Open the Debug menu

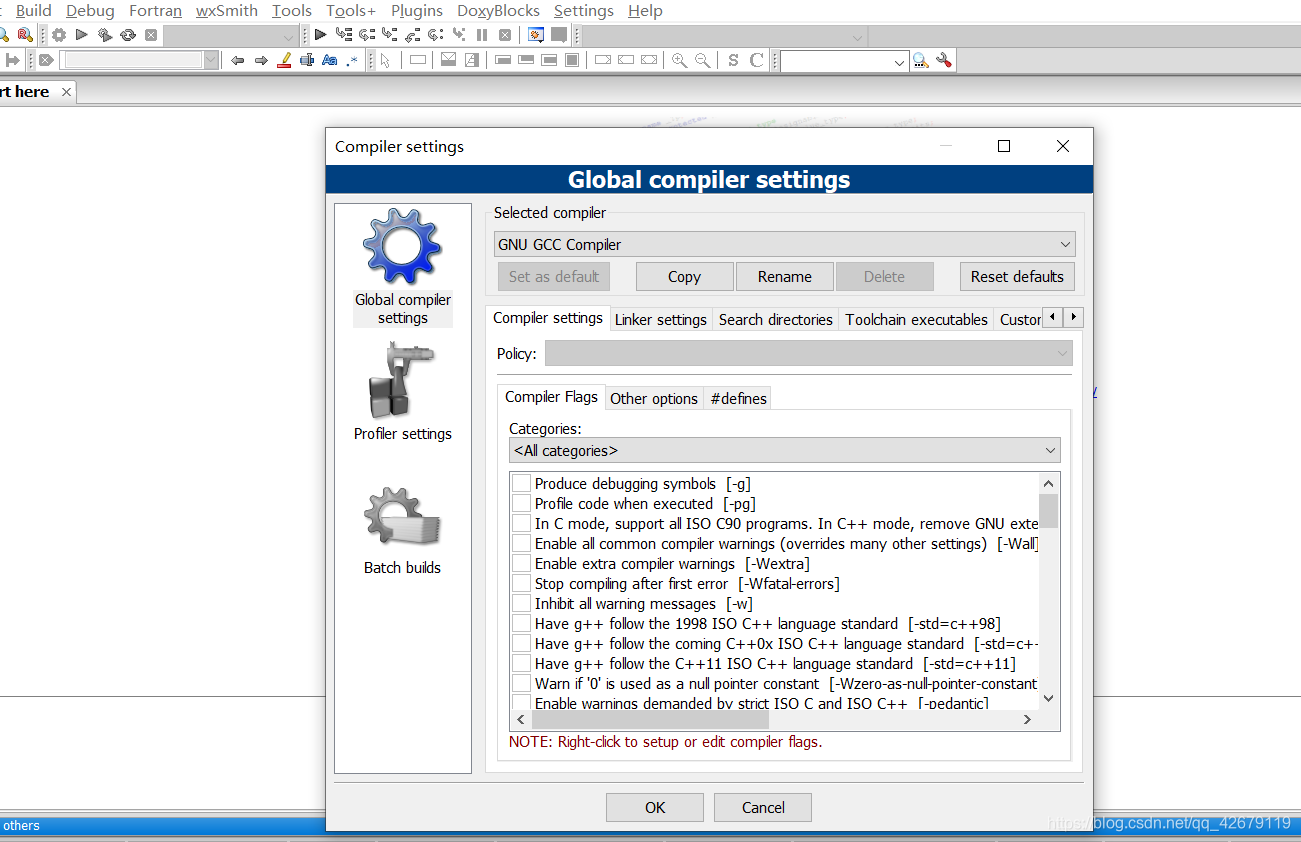[x=90, y=11]
